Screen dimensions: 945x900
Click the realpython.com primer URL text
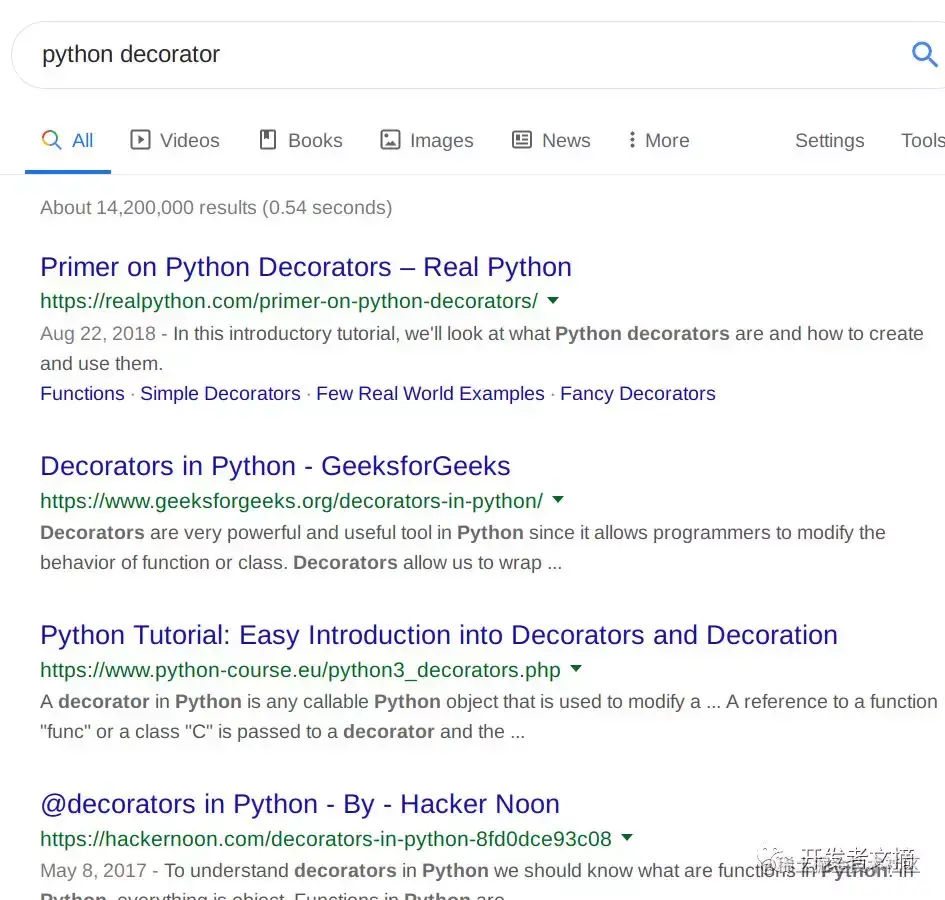289,301
